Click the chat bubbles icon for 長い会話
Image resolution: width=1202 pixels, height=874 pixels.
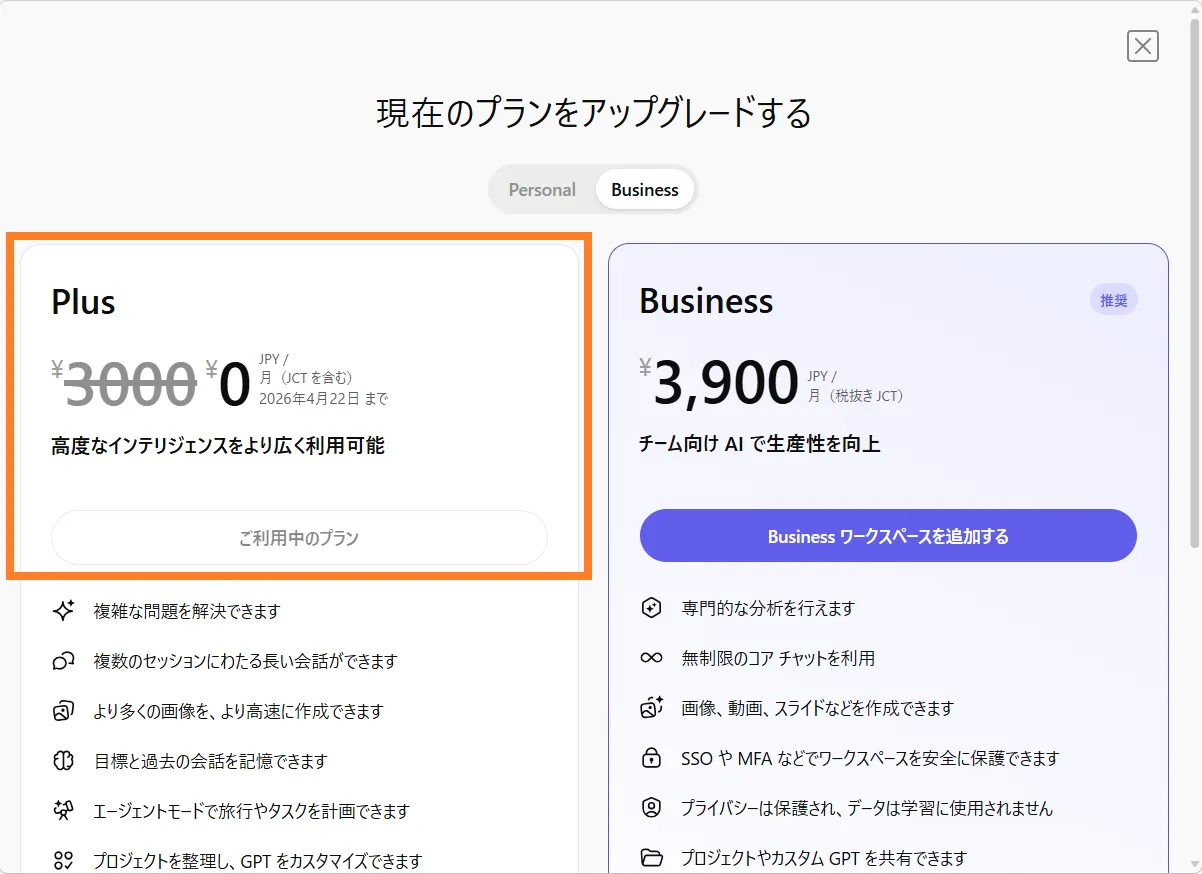click(x=64, y=661)
